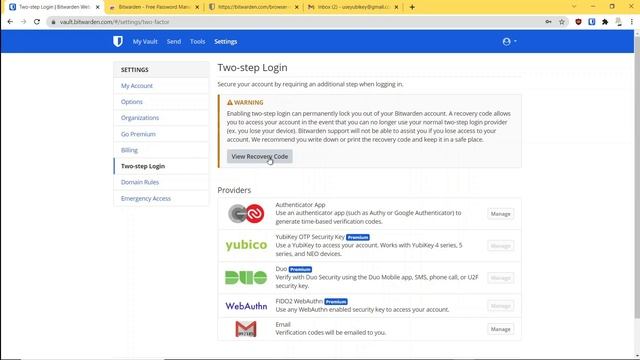Open Domain Rules settings

[x=140, y=182]
